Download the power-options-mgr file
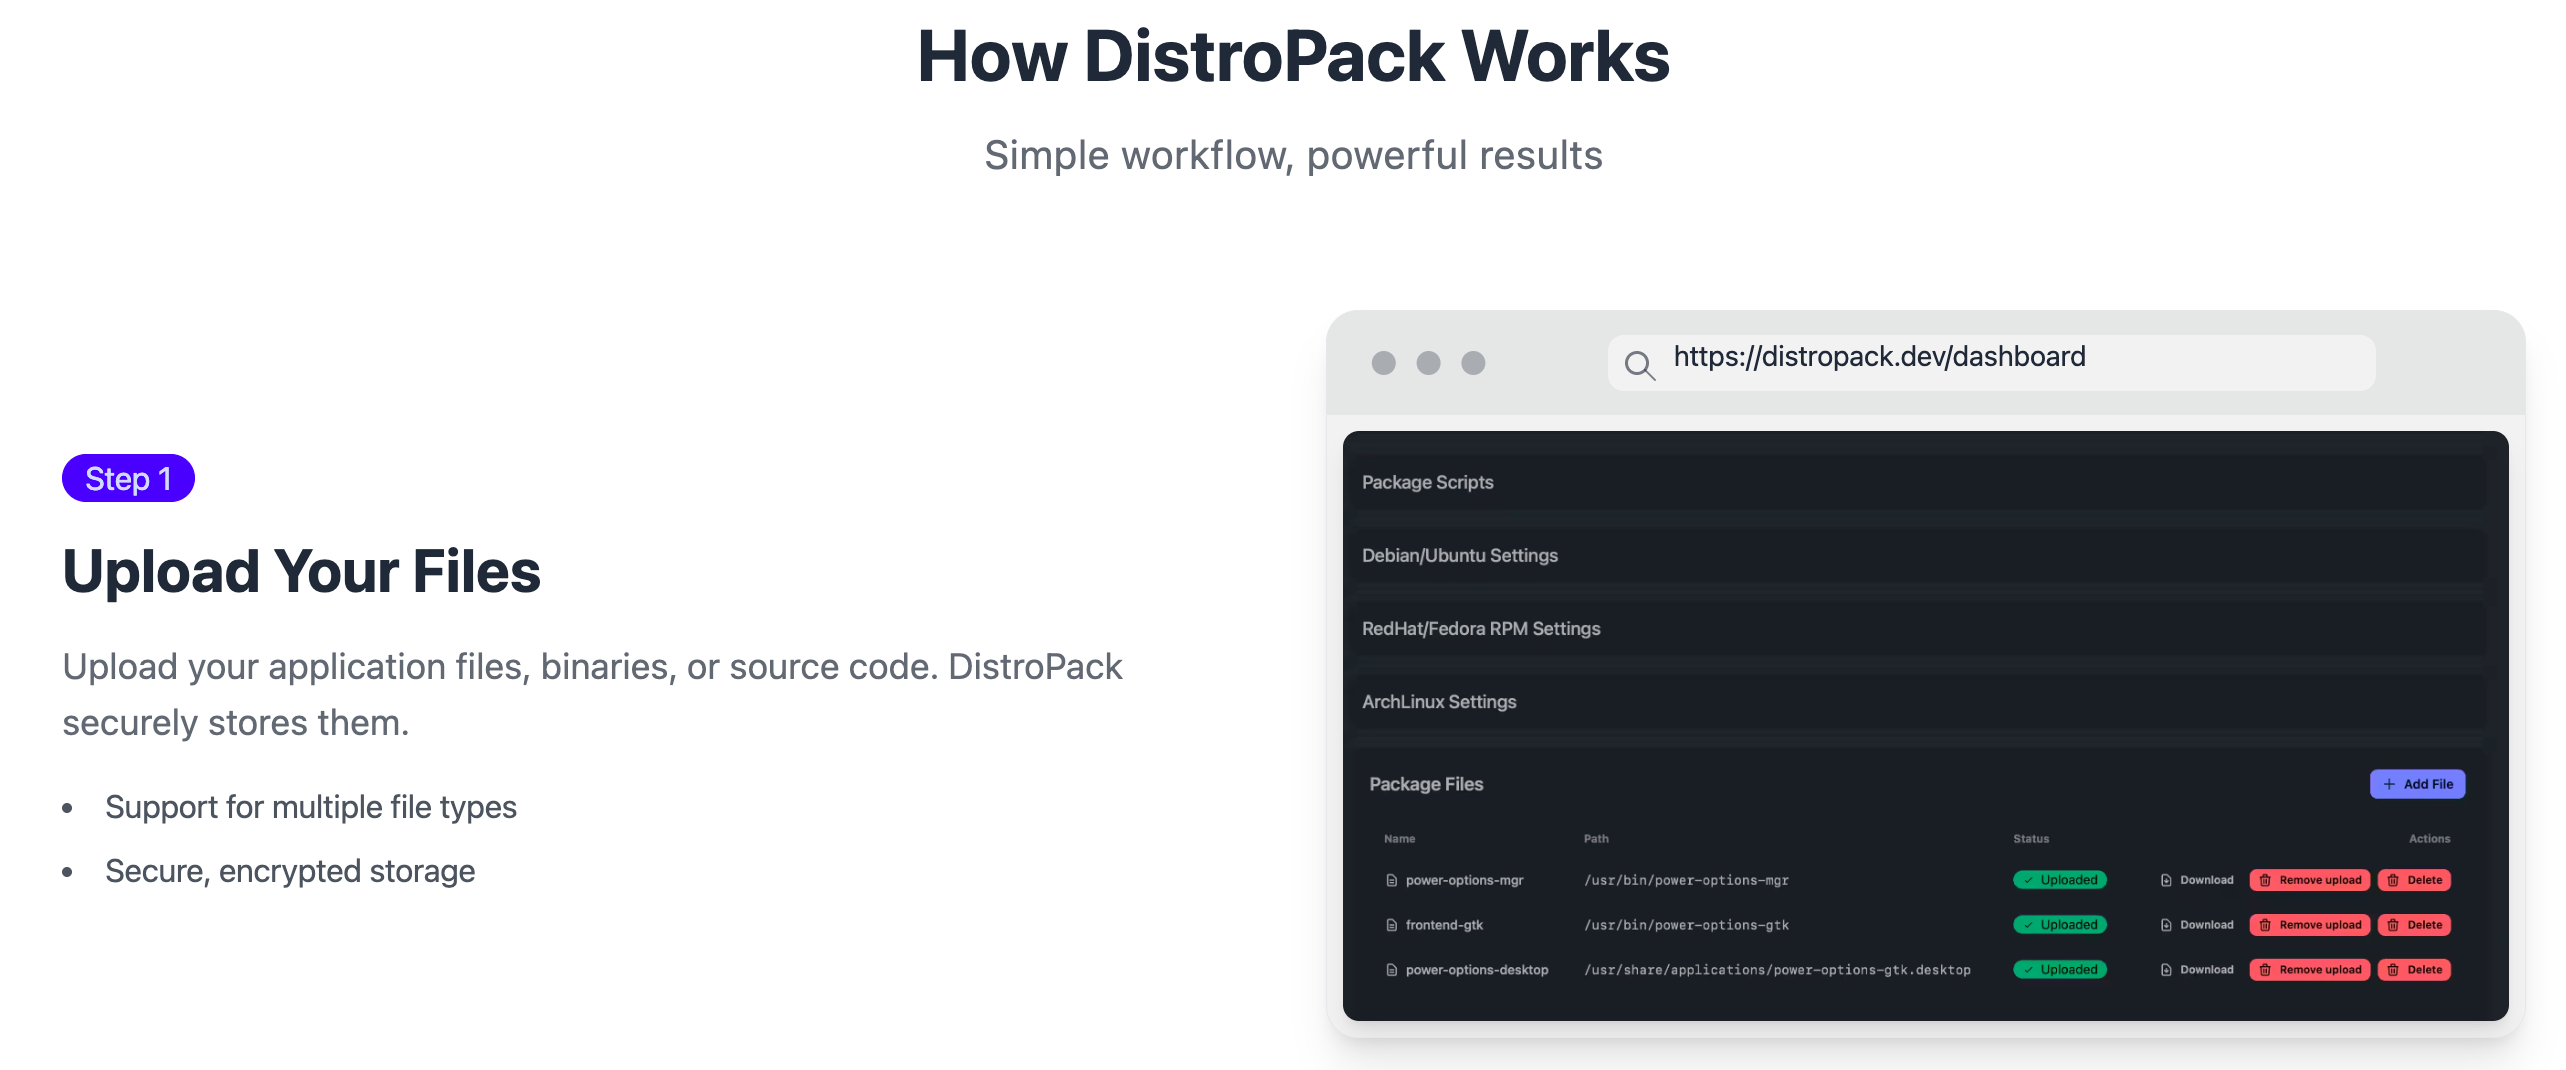Viewport: 2566px width, 1070px height. click(2197, 880)
